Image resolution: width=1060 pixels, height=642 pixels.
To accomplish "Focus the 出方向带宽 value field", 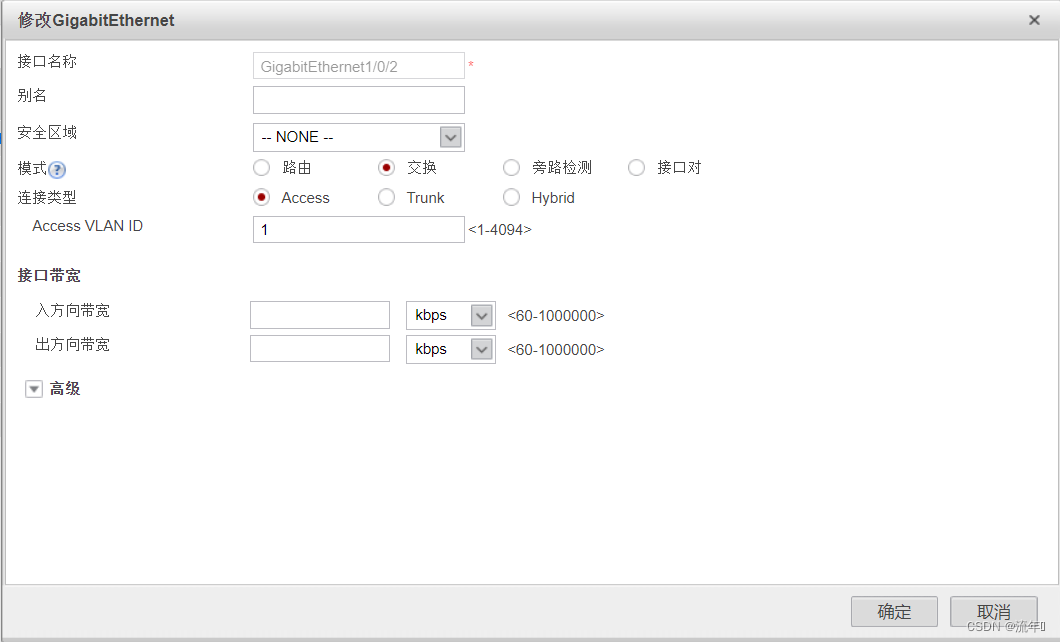I will (320, 349).
